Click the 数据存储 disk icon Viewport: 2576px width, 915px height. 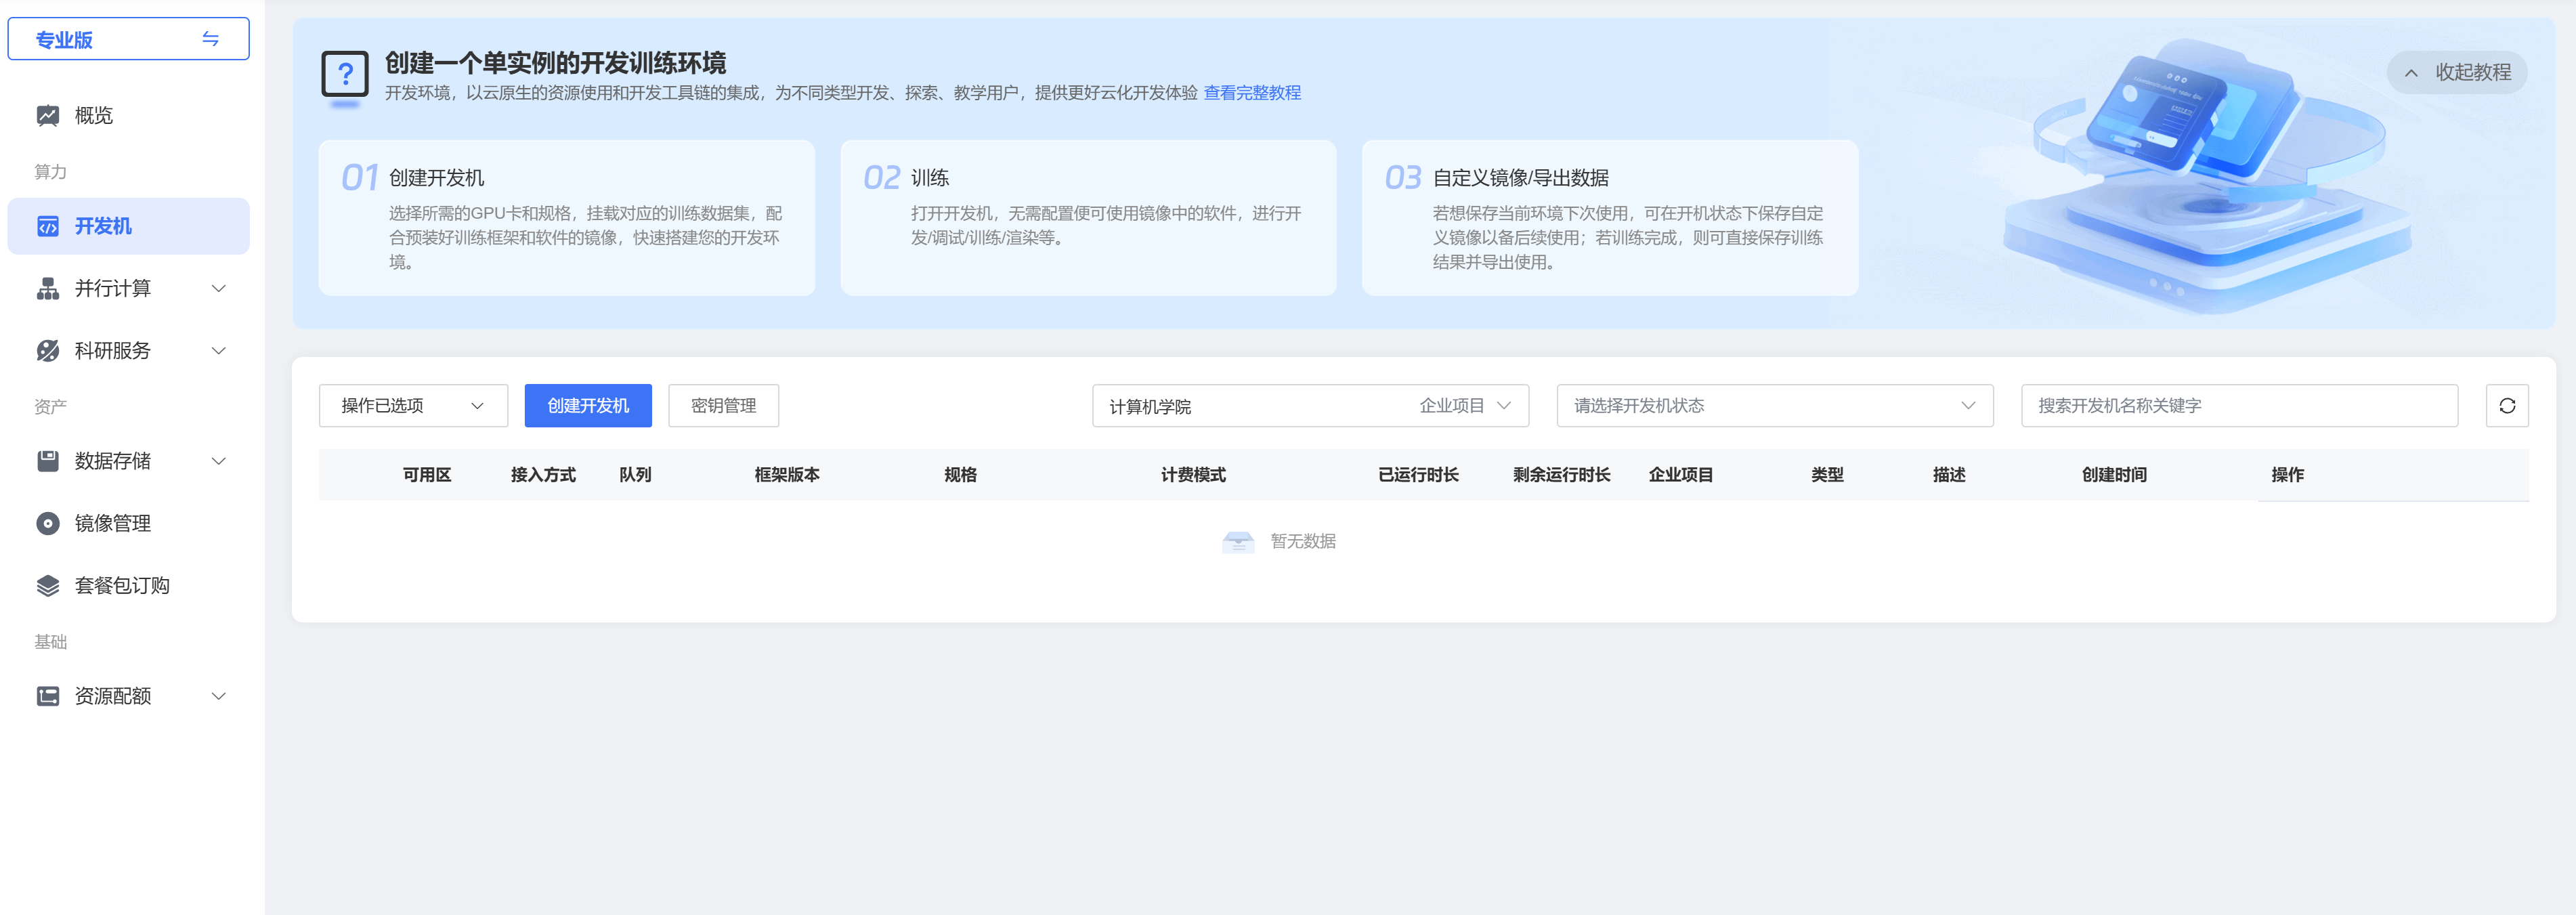point(48,461)
